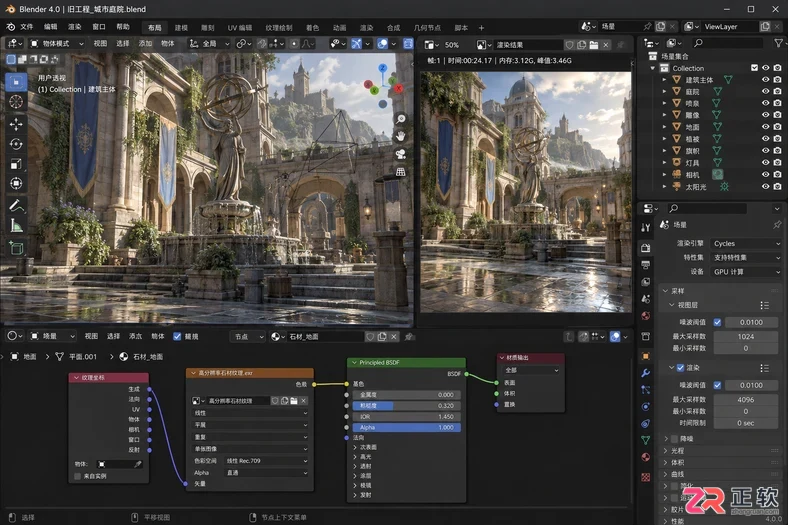Switch orthographic perspective with grid icon
This screenshot has width=788, height=525.
(x=401, y=172)
